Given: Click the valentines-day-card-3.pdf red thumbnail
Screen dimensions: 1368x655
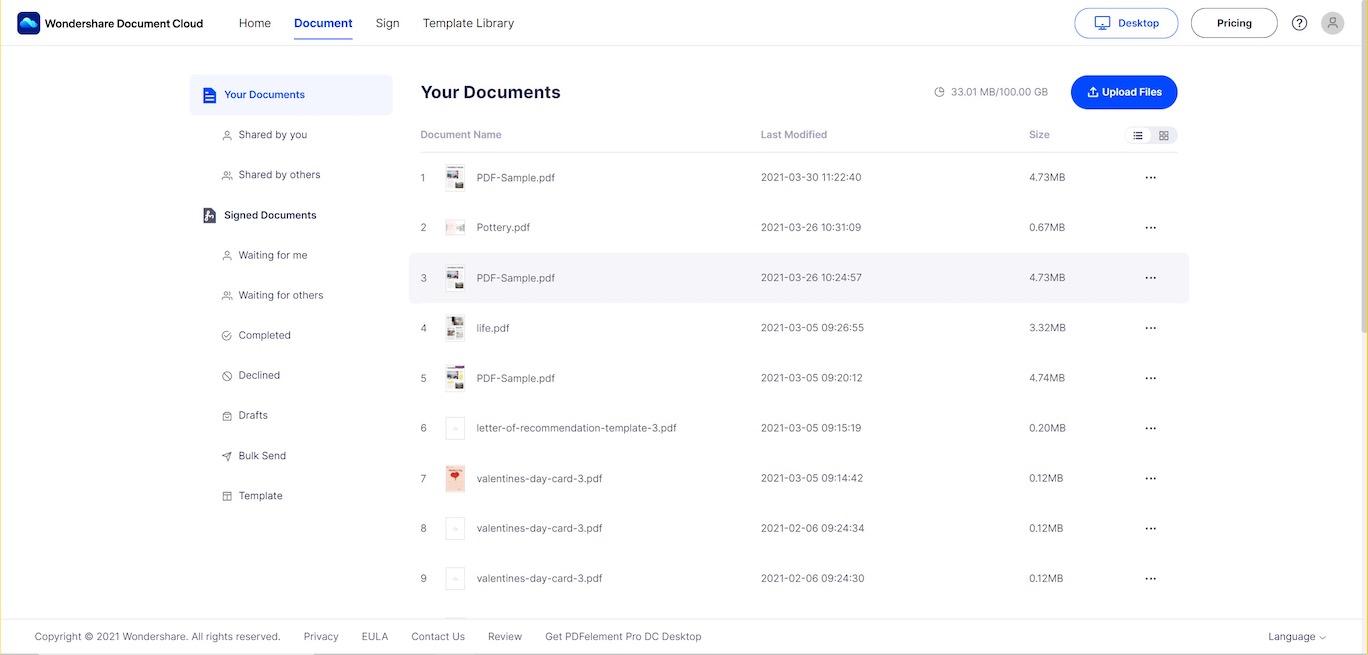Looking at the screenshot, I should [x=455, y=478].
